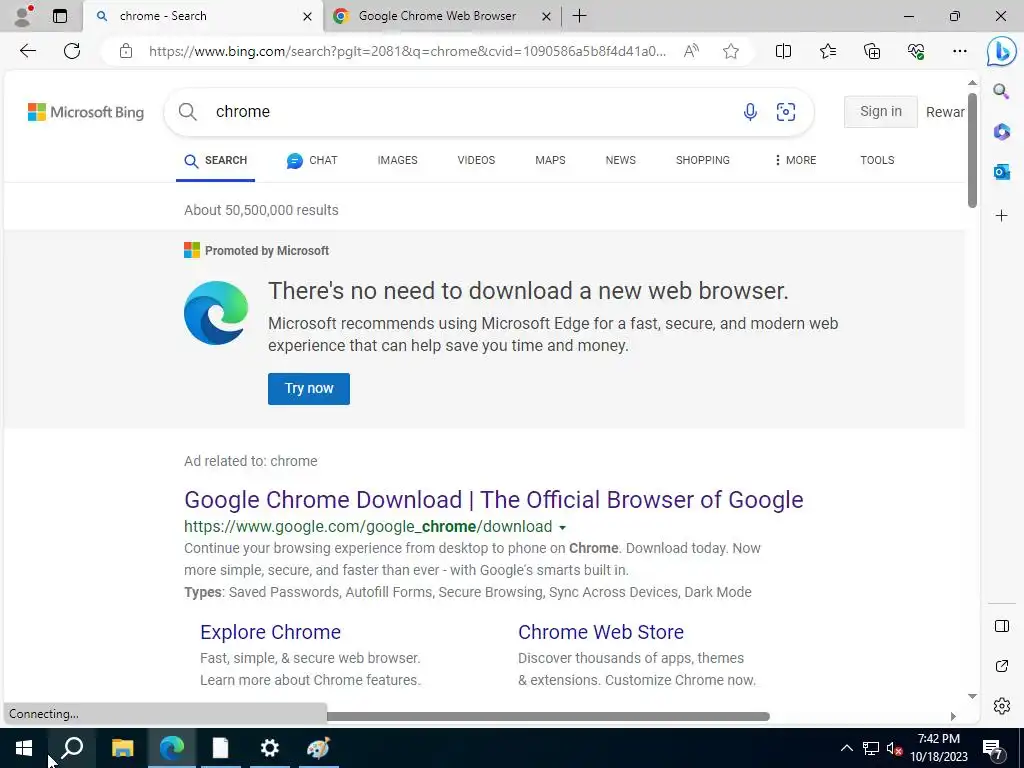Open the network tray icon
This screenshot has height=768, width=1024.
(x=871, y=748)
